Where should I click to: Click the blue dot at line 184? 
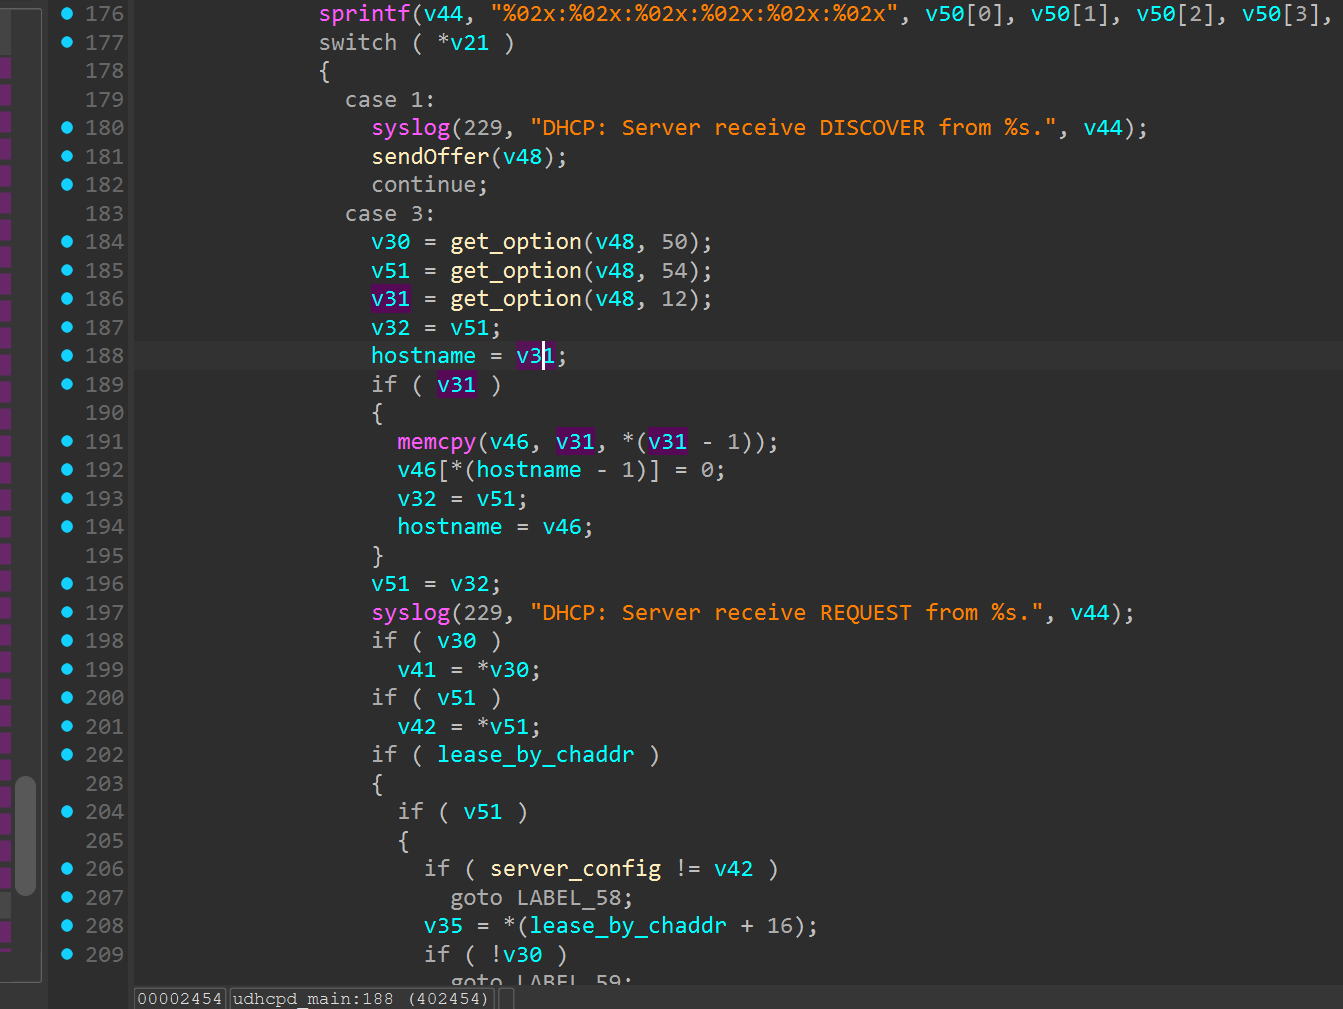67,242
